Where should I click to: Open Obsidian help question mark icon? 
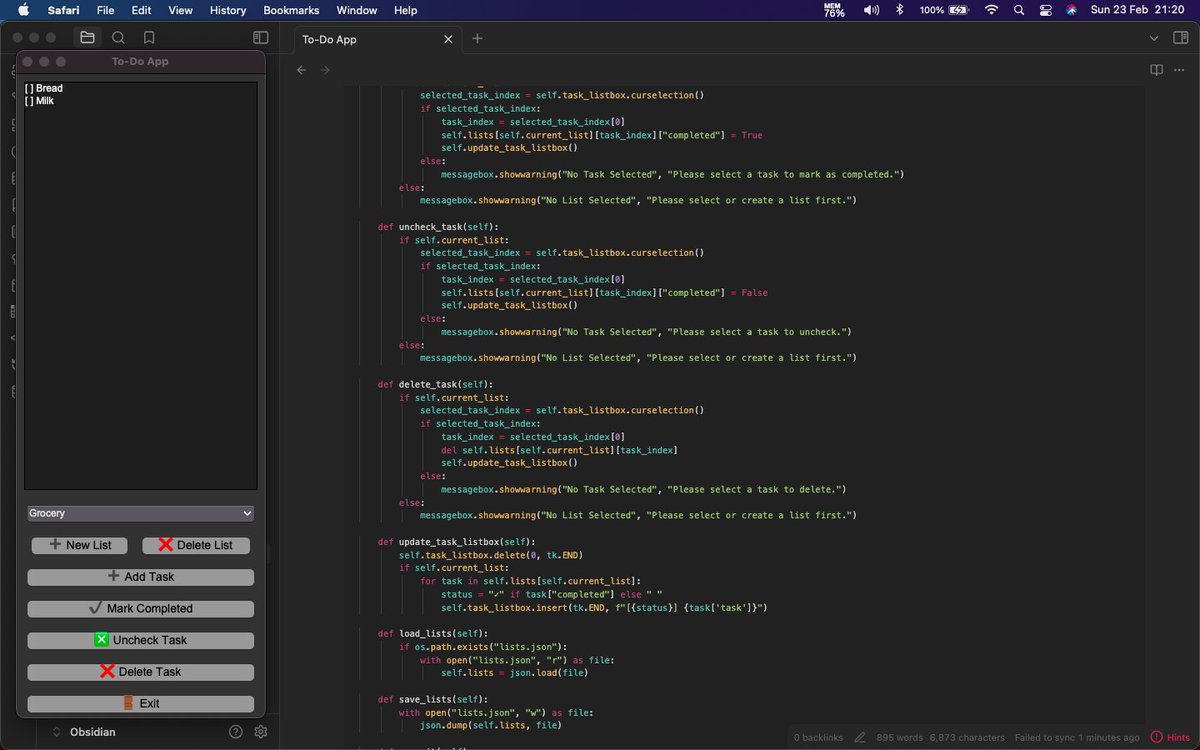pyautogui.click(x=236, y=732)
